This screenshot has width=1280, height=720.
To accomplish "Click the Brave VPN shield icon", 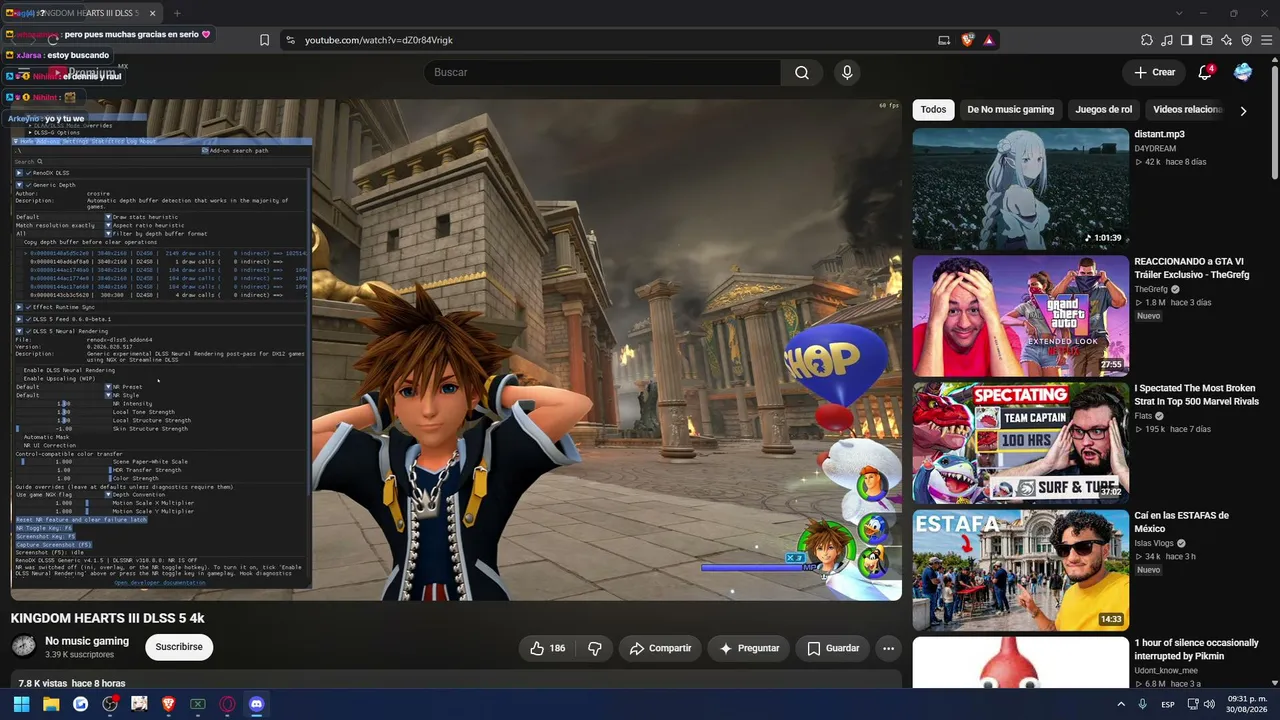I will point(1246,40).
